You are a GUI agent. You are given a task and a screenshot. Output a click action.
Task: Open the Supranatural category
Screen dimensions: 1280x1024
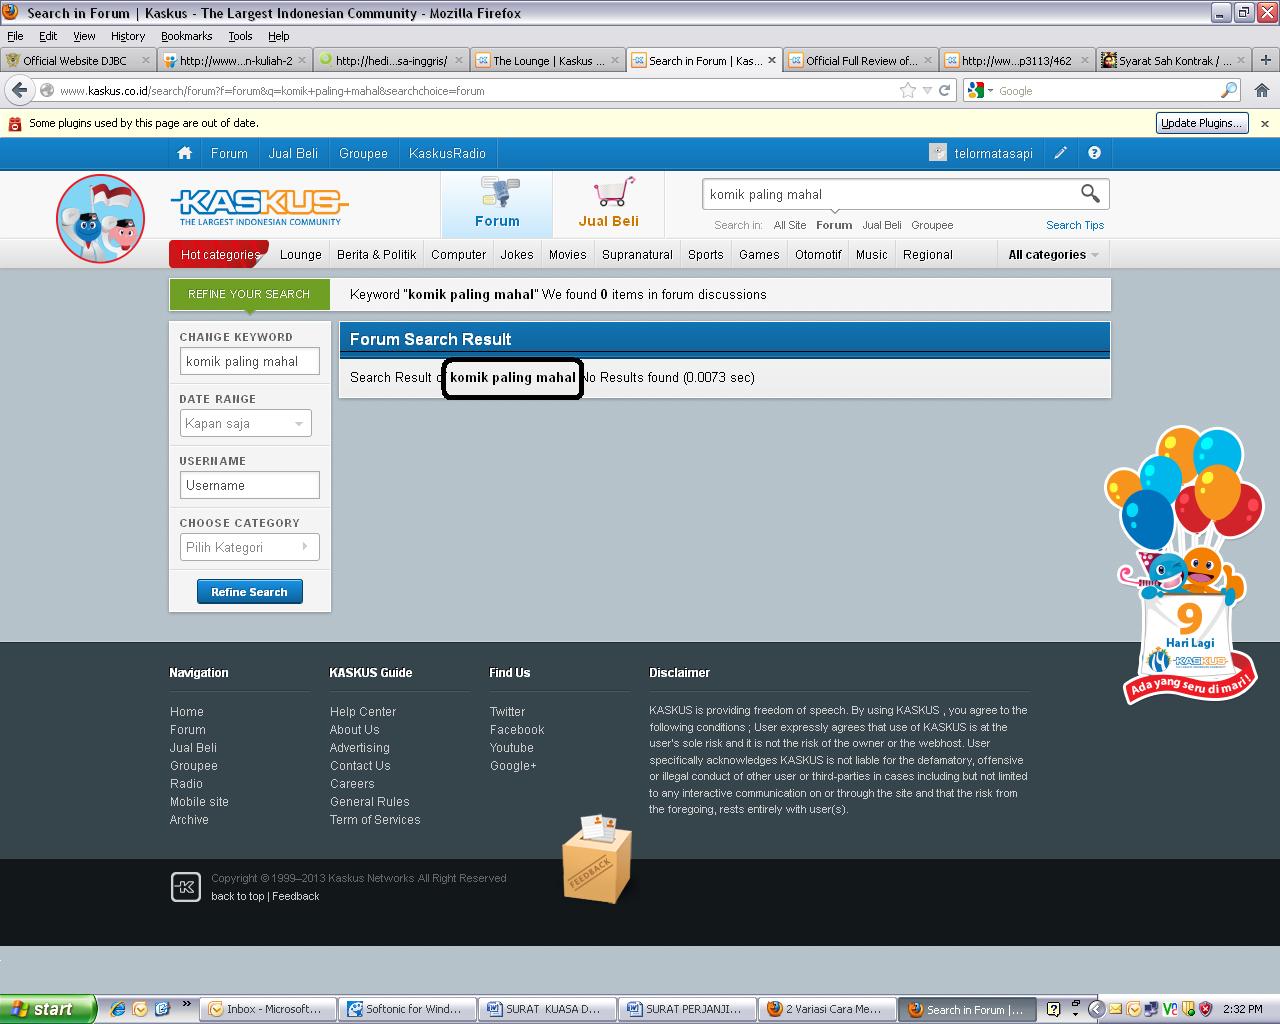(637, 254)
